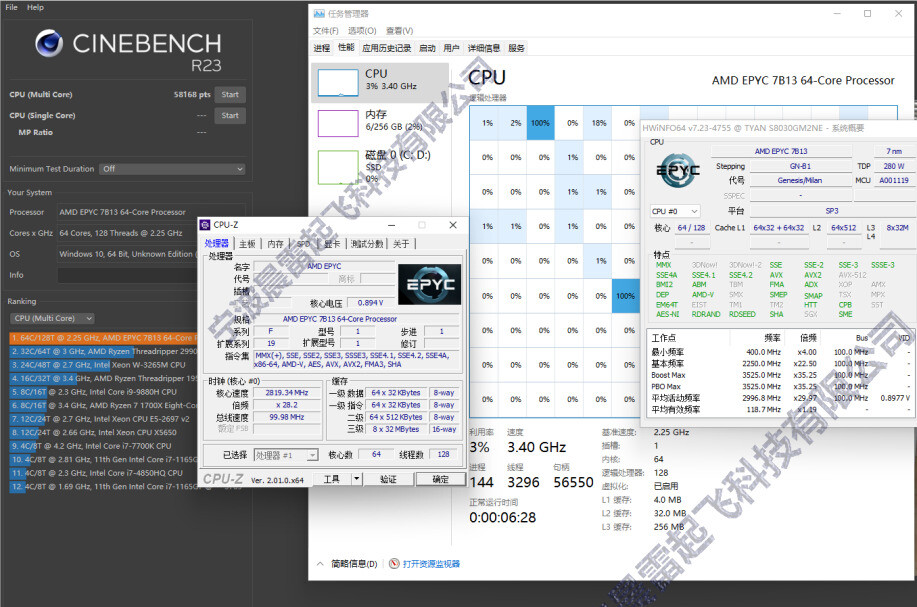The width and height of the screenshot is (917, 607).
Task: Switch to 性能 tab in Task Manager
Action: (x=346, y=48)
